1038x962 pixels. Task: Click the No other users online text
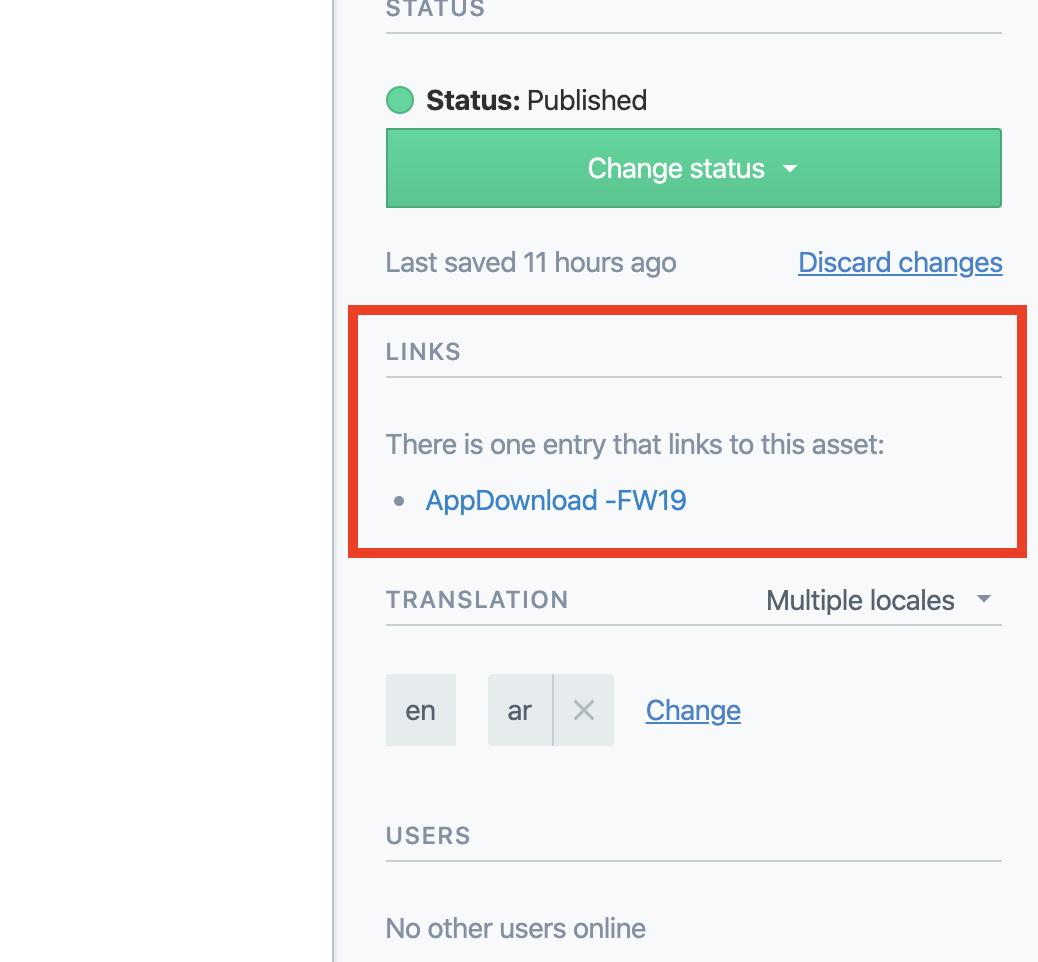point(515,928)
